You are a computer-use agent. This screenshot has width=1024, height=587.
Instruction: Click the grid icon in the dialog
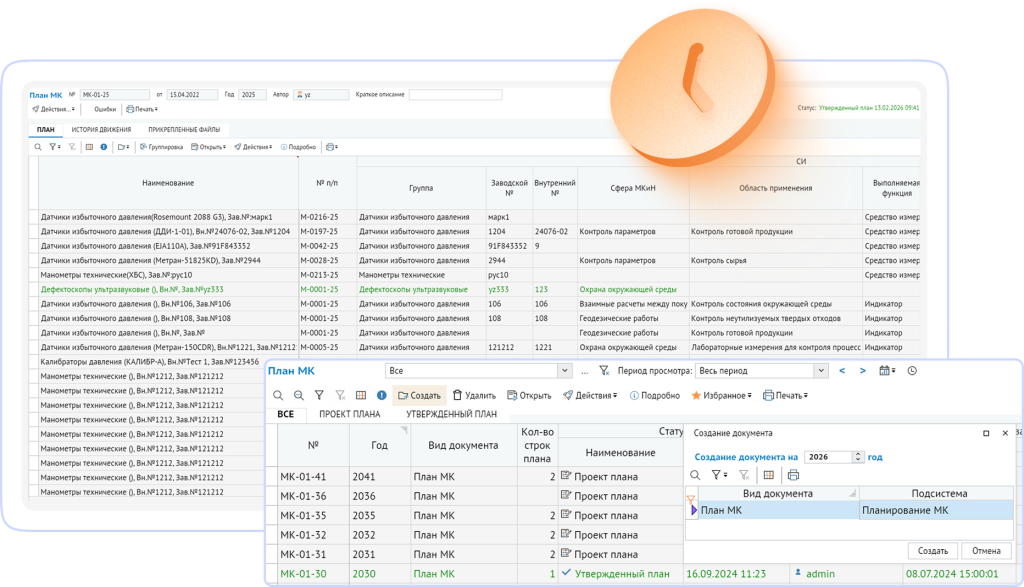click(x=769, y=475)
